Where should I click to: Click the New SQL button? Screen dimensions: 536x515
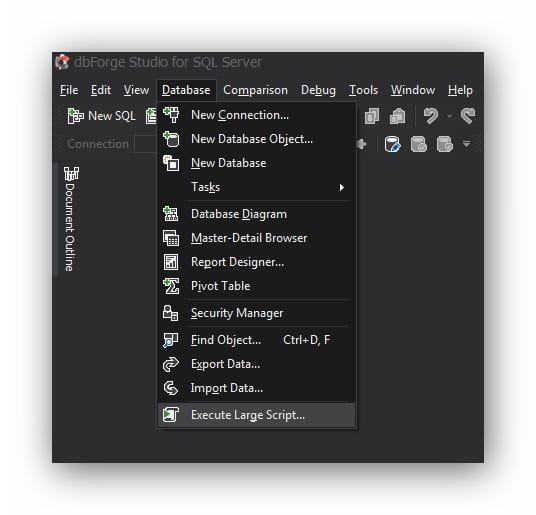(102, 116)
